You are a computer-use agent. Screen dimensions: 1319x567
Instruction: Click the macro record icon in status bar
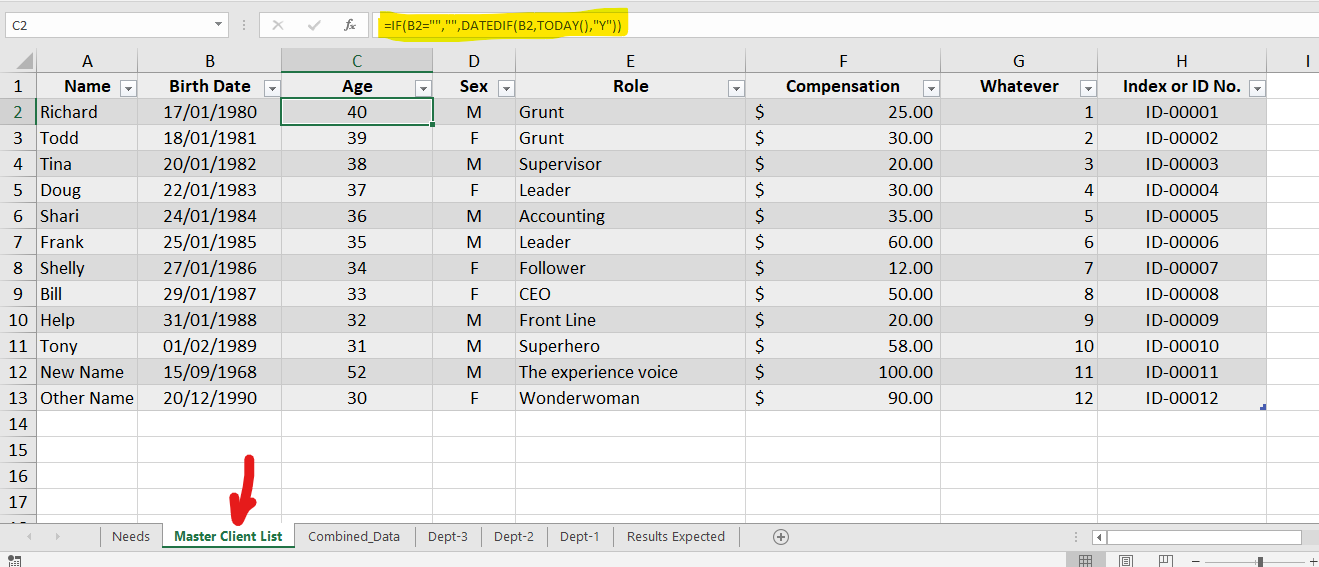click(14, 561)
